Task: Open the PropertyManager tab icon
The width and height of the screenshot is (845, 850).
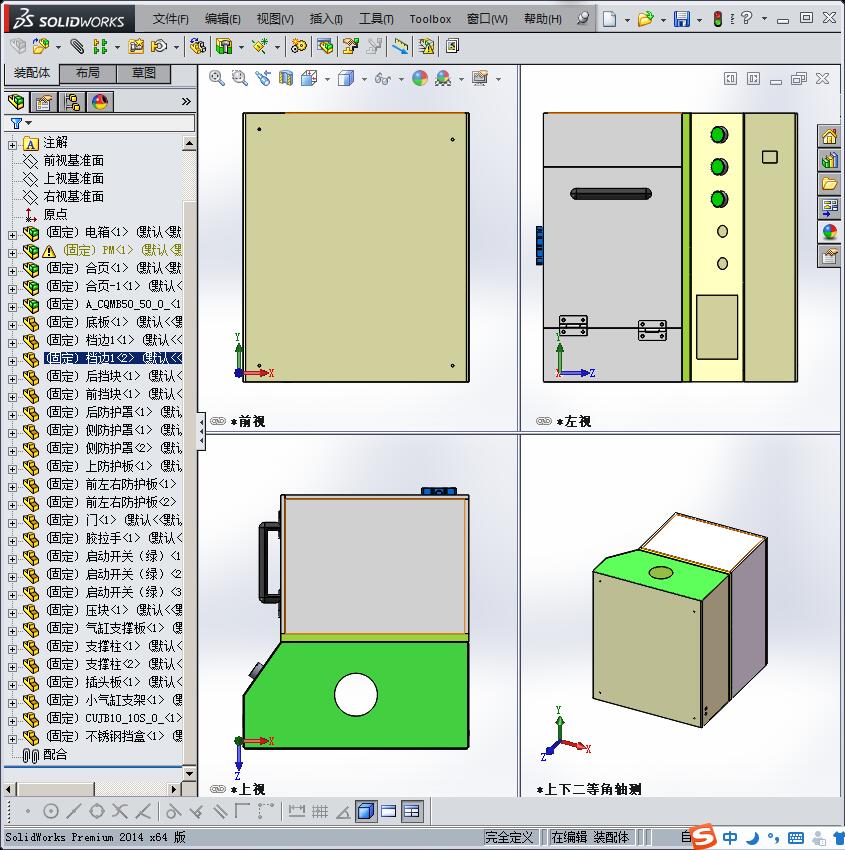Action: coord(44,102)
